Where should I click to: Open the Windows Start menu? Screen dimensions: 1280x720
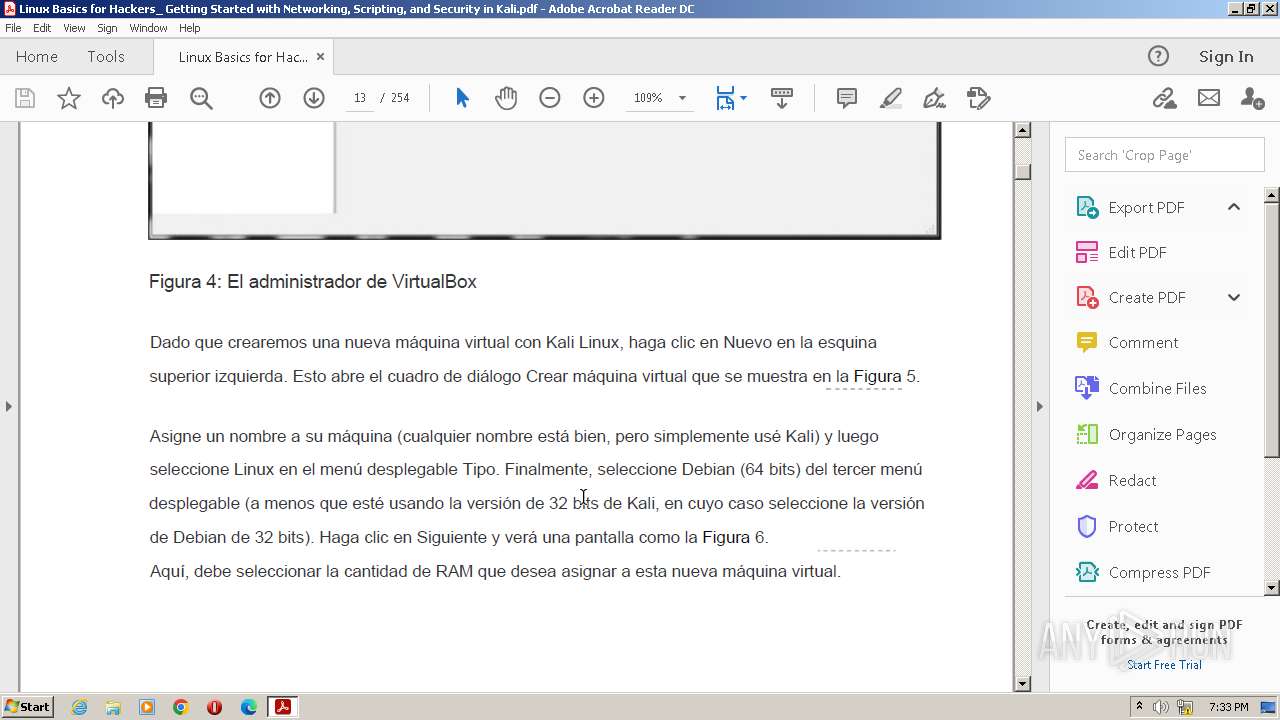point(27,706)
